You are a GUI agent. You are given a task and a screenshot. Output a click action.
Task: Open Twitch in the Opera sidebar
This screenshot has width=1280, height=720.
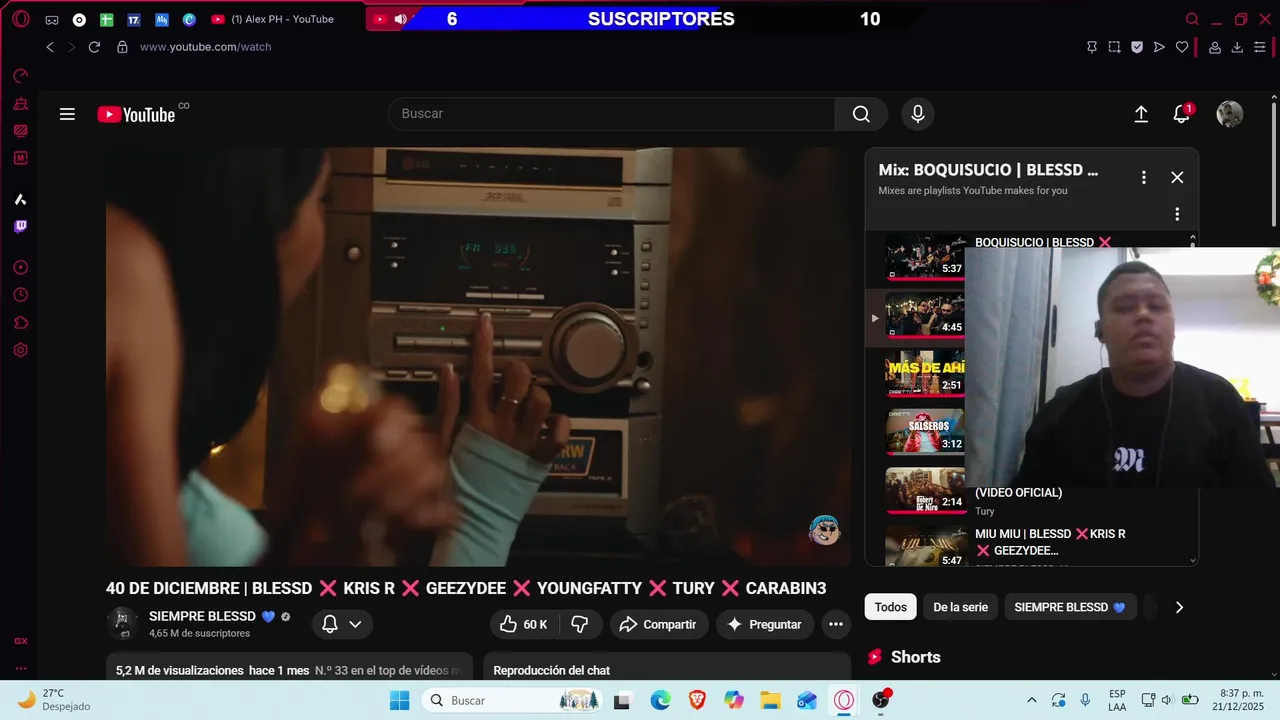click(20, 227)
